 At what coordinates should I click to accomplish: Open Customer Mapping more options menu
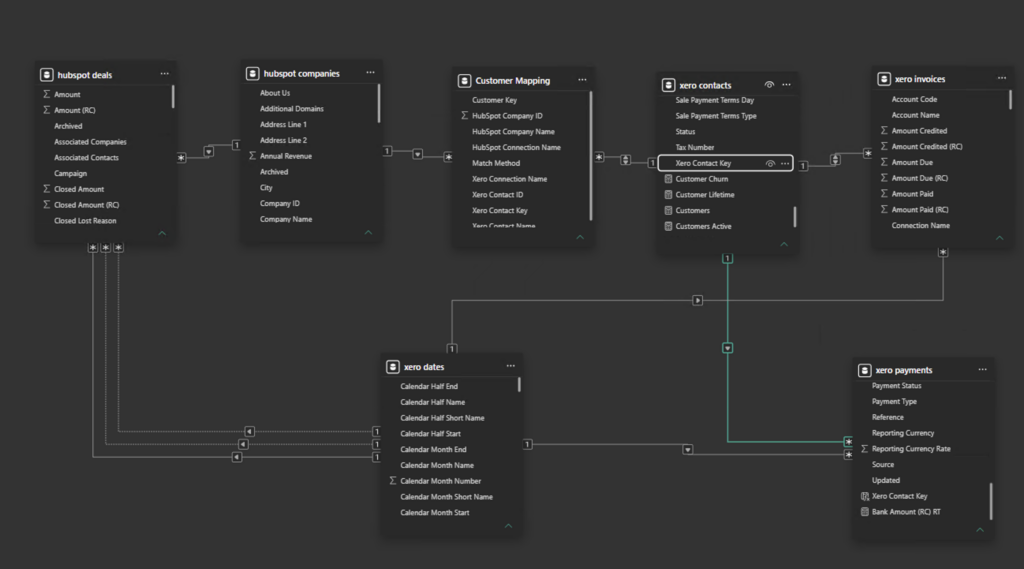coord(582,80)
